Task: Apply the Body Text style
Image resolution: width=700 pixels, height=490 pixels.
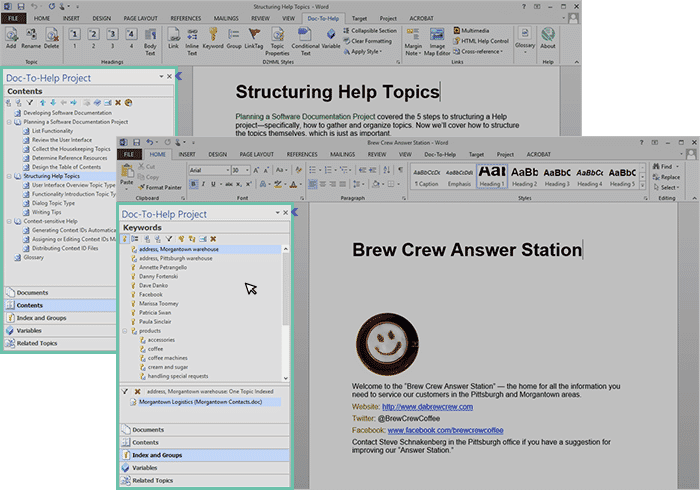Action: coord(150,42)
